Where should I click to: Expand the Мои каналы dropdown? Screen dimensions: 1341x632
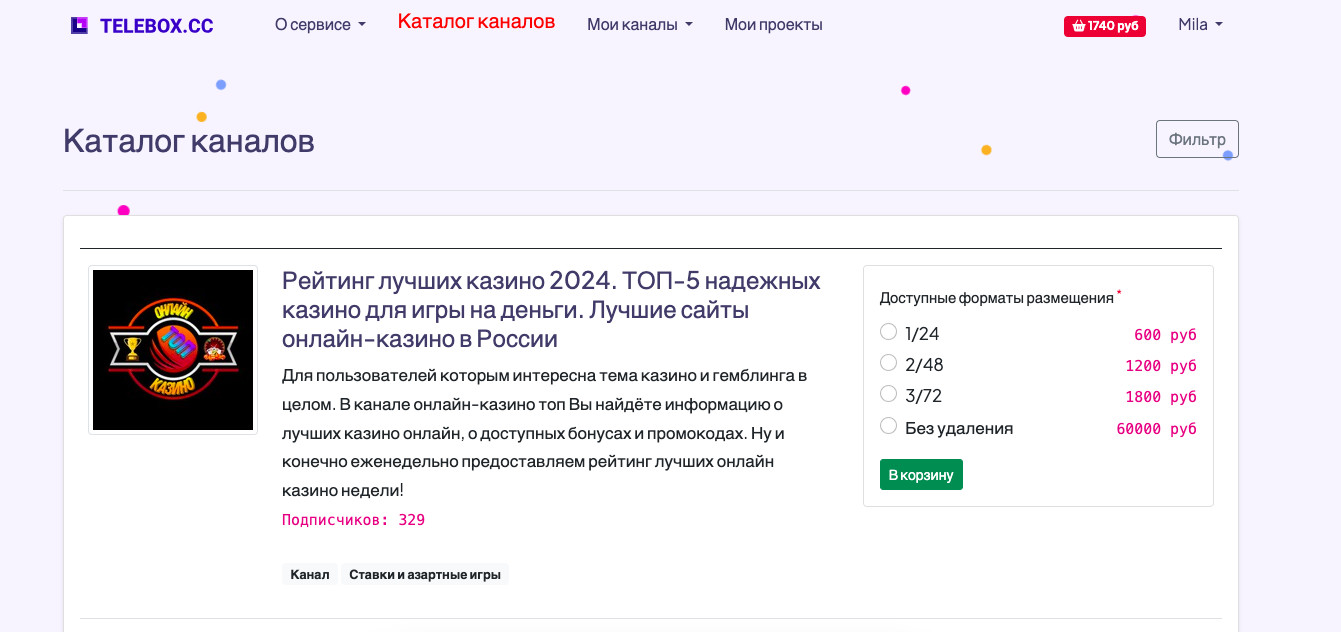(x=639, y=25)
